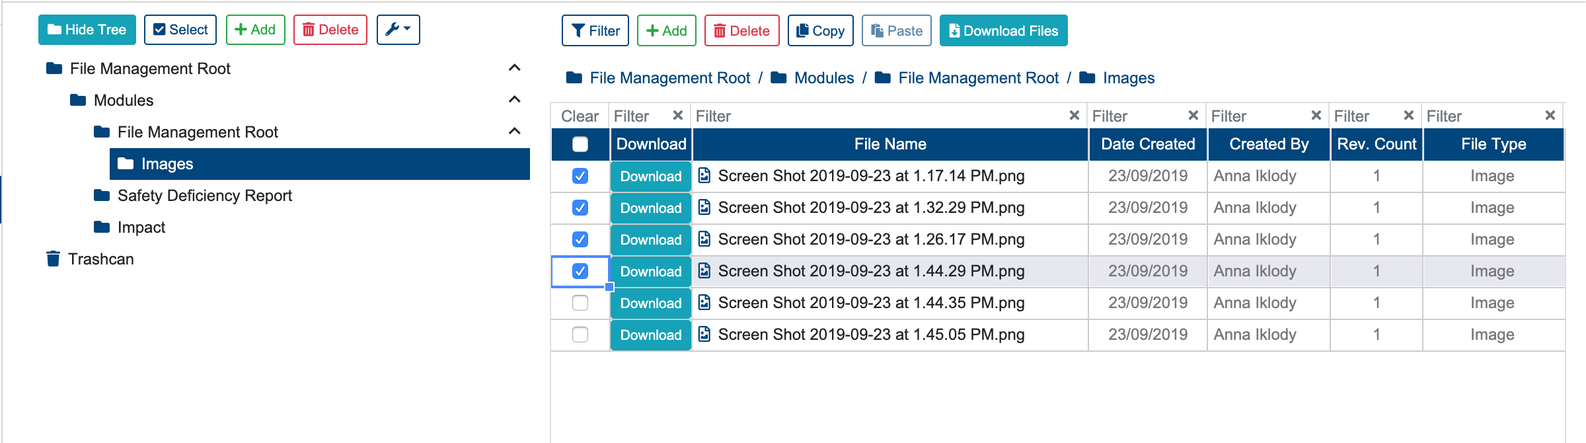Uncheck row for 1.32.29 PM screenshot
Image resolution: width=1586 pixels, height=443 pixels.
pyautogui.click(x=580, y=208)
